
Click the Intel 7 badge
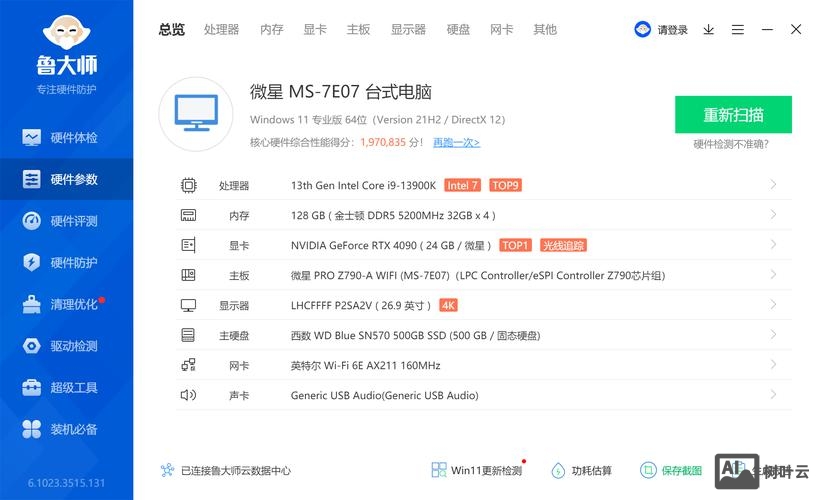[462, 185]
